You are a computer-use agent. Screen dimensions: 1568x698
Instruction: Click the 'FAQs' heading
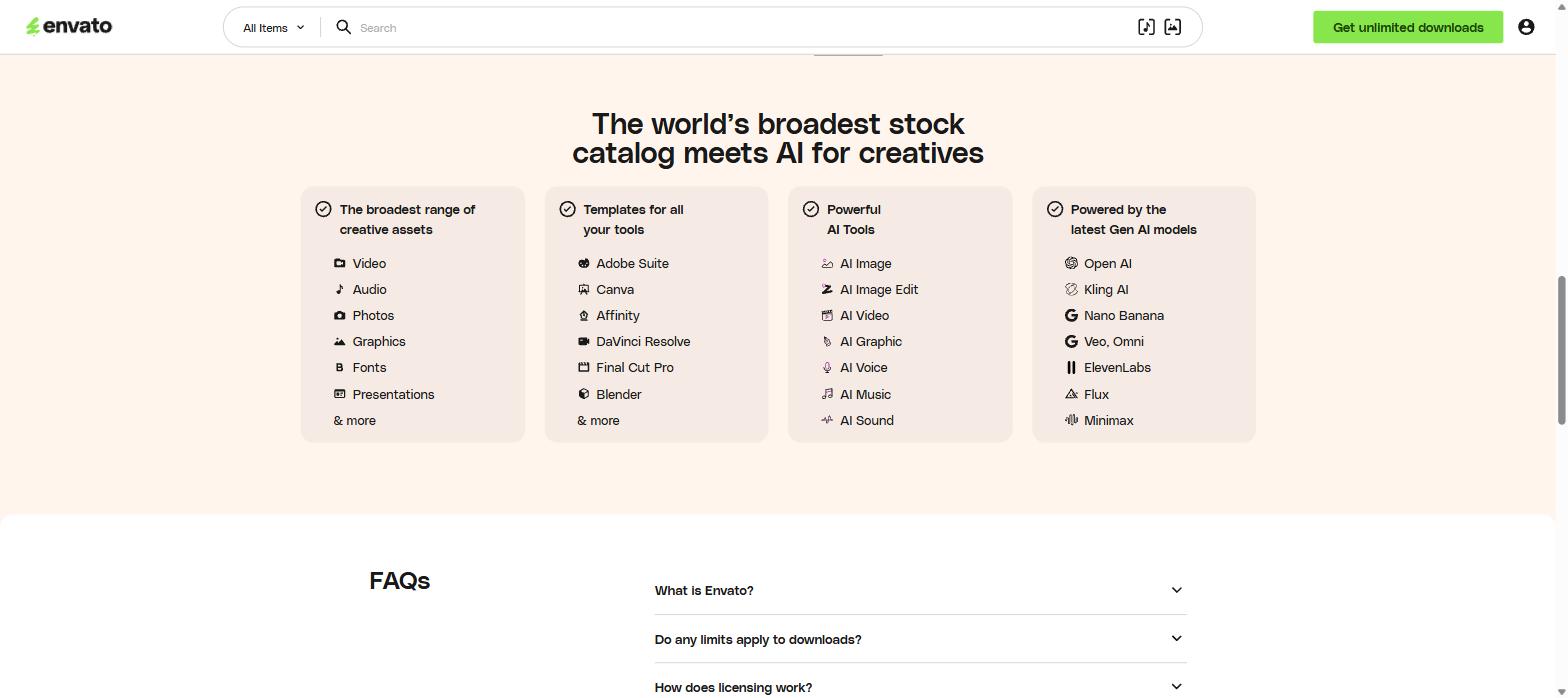coord(400,580)
